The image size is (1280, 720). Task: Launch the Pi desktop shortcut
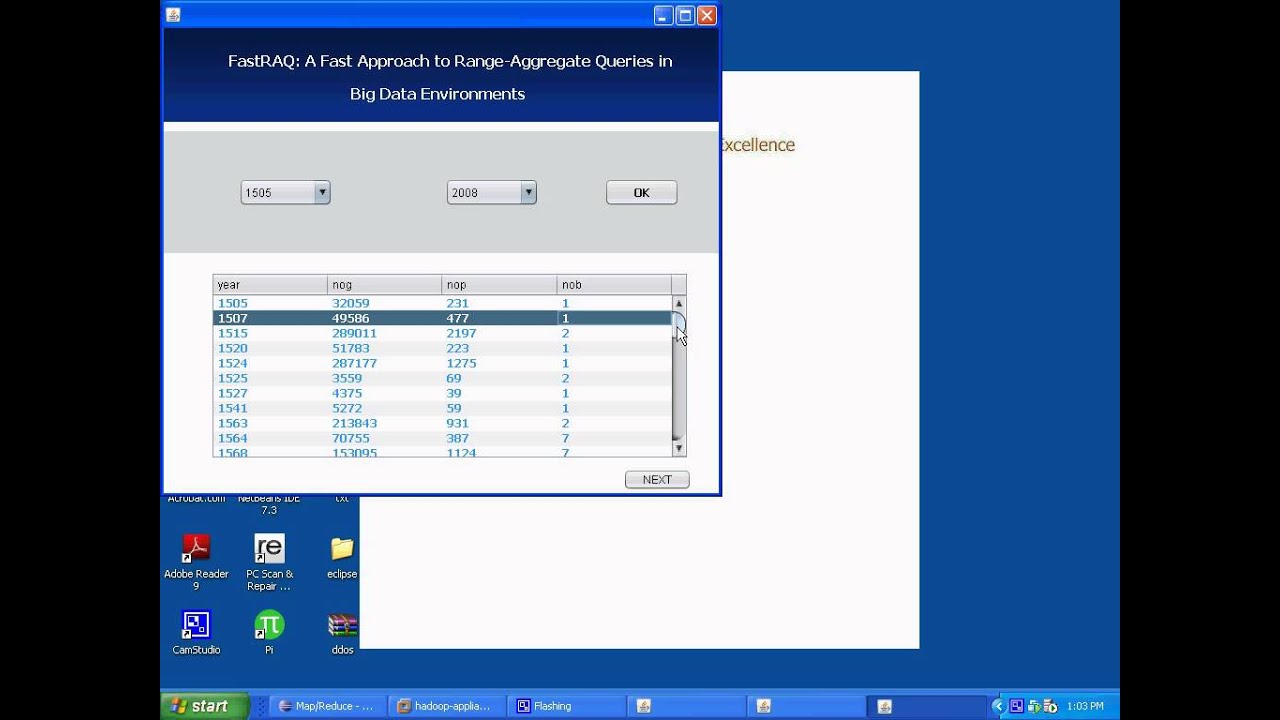click(x=269, y=633)
